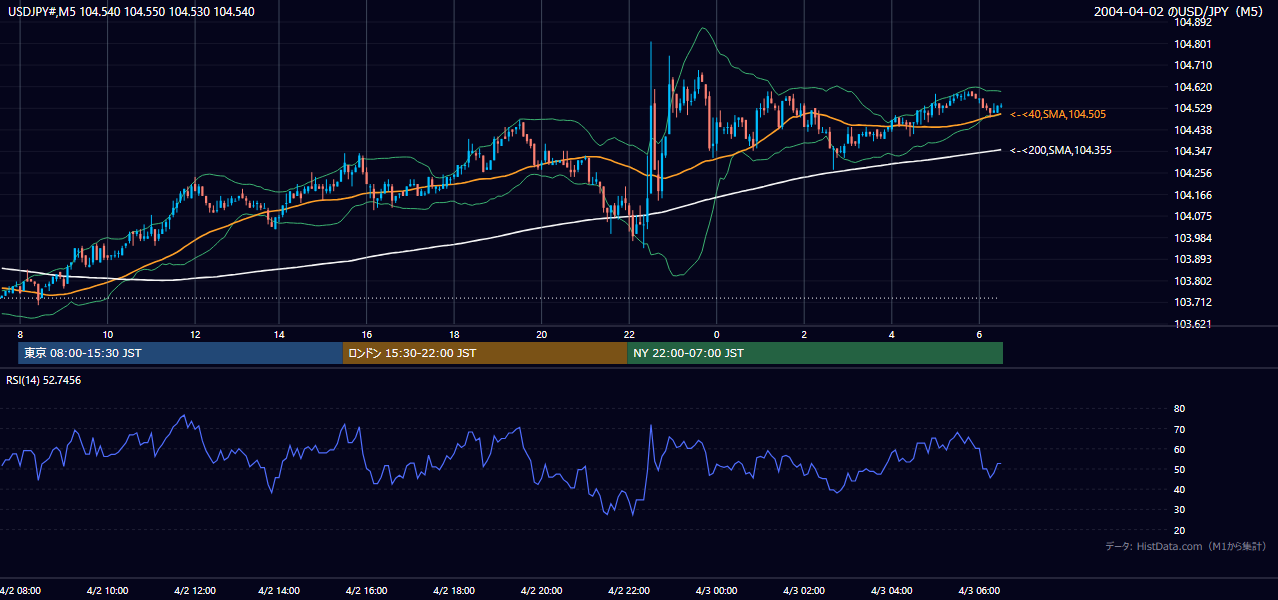Viewport: 1278px width, 600px height.
Task: Click the 4/2 08:00 date label
Action: click(x=20, y=590)
